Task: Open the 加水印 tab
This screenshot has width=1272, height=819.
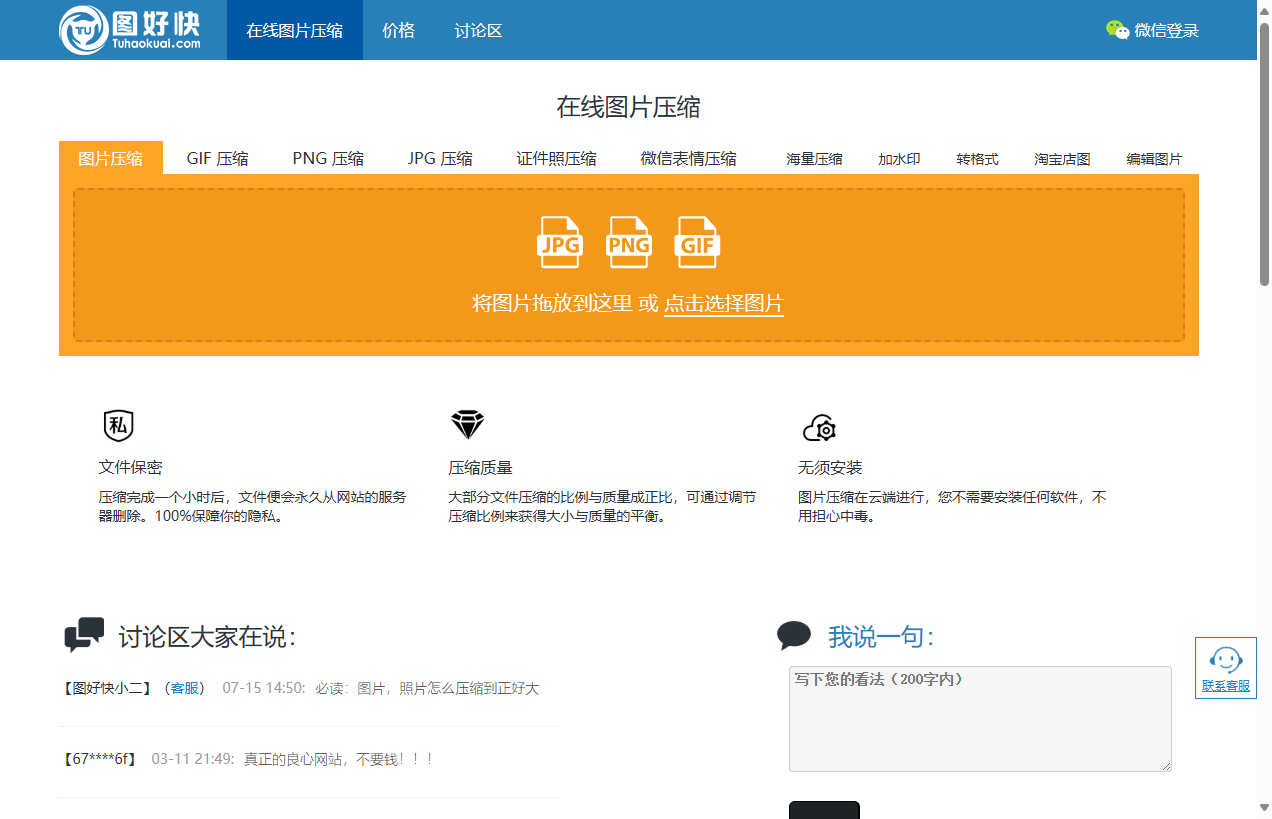Action: (x=898, y=158)
